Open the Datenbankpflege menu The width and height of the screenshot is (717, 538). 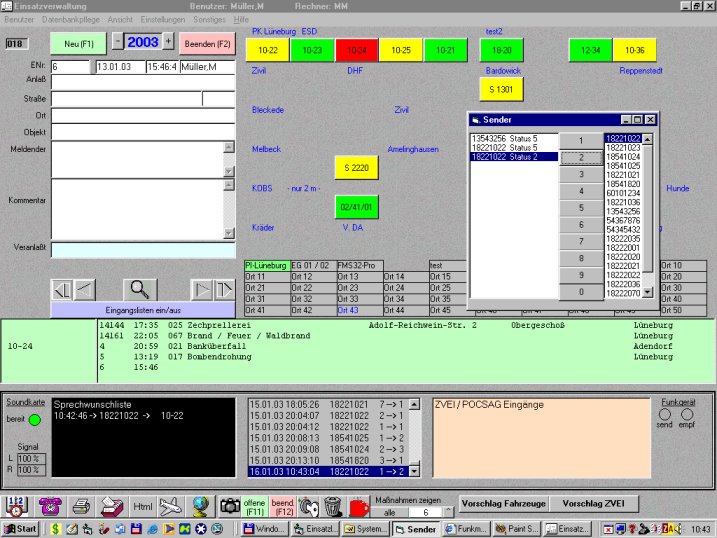pyautogui.click(x=70, y=19)
